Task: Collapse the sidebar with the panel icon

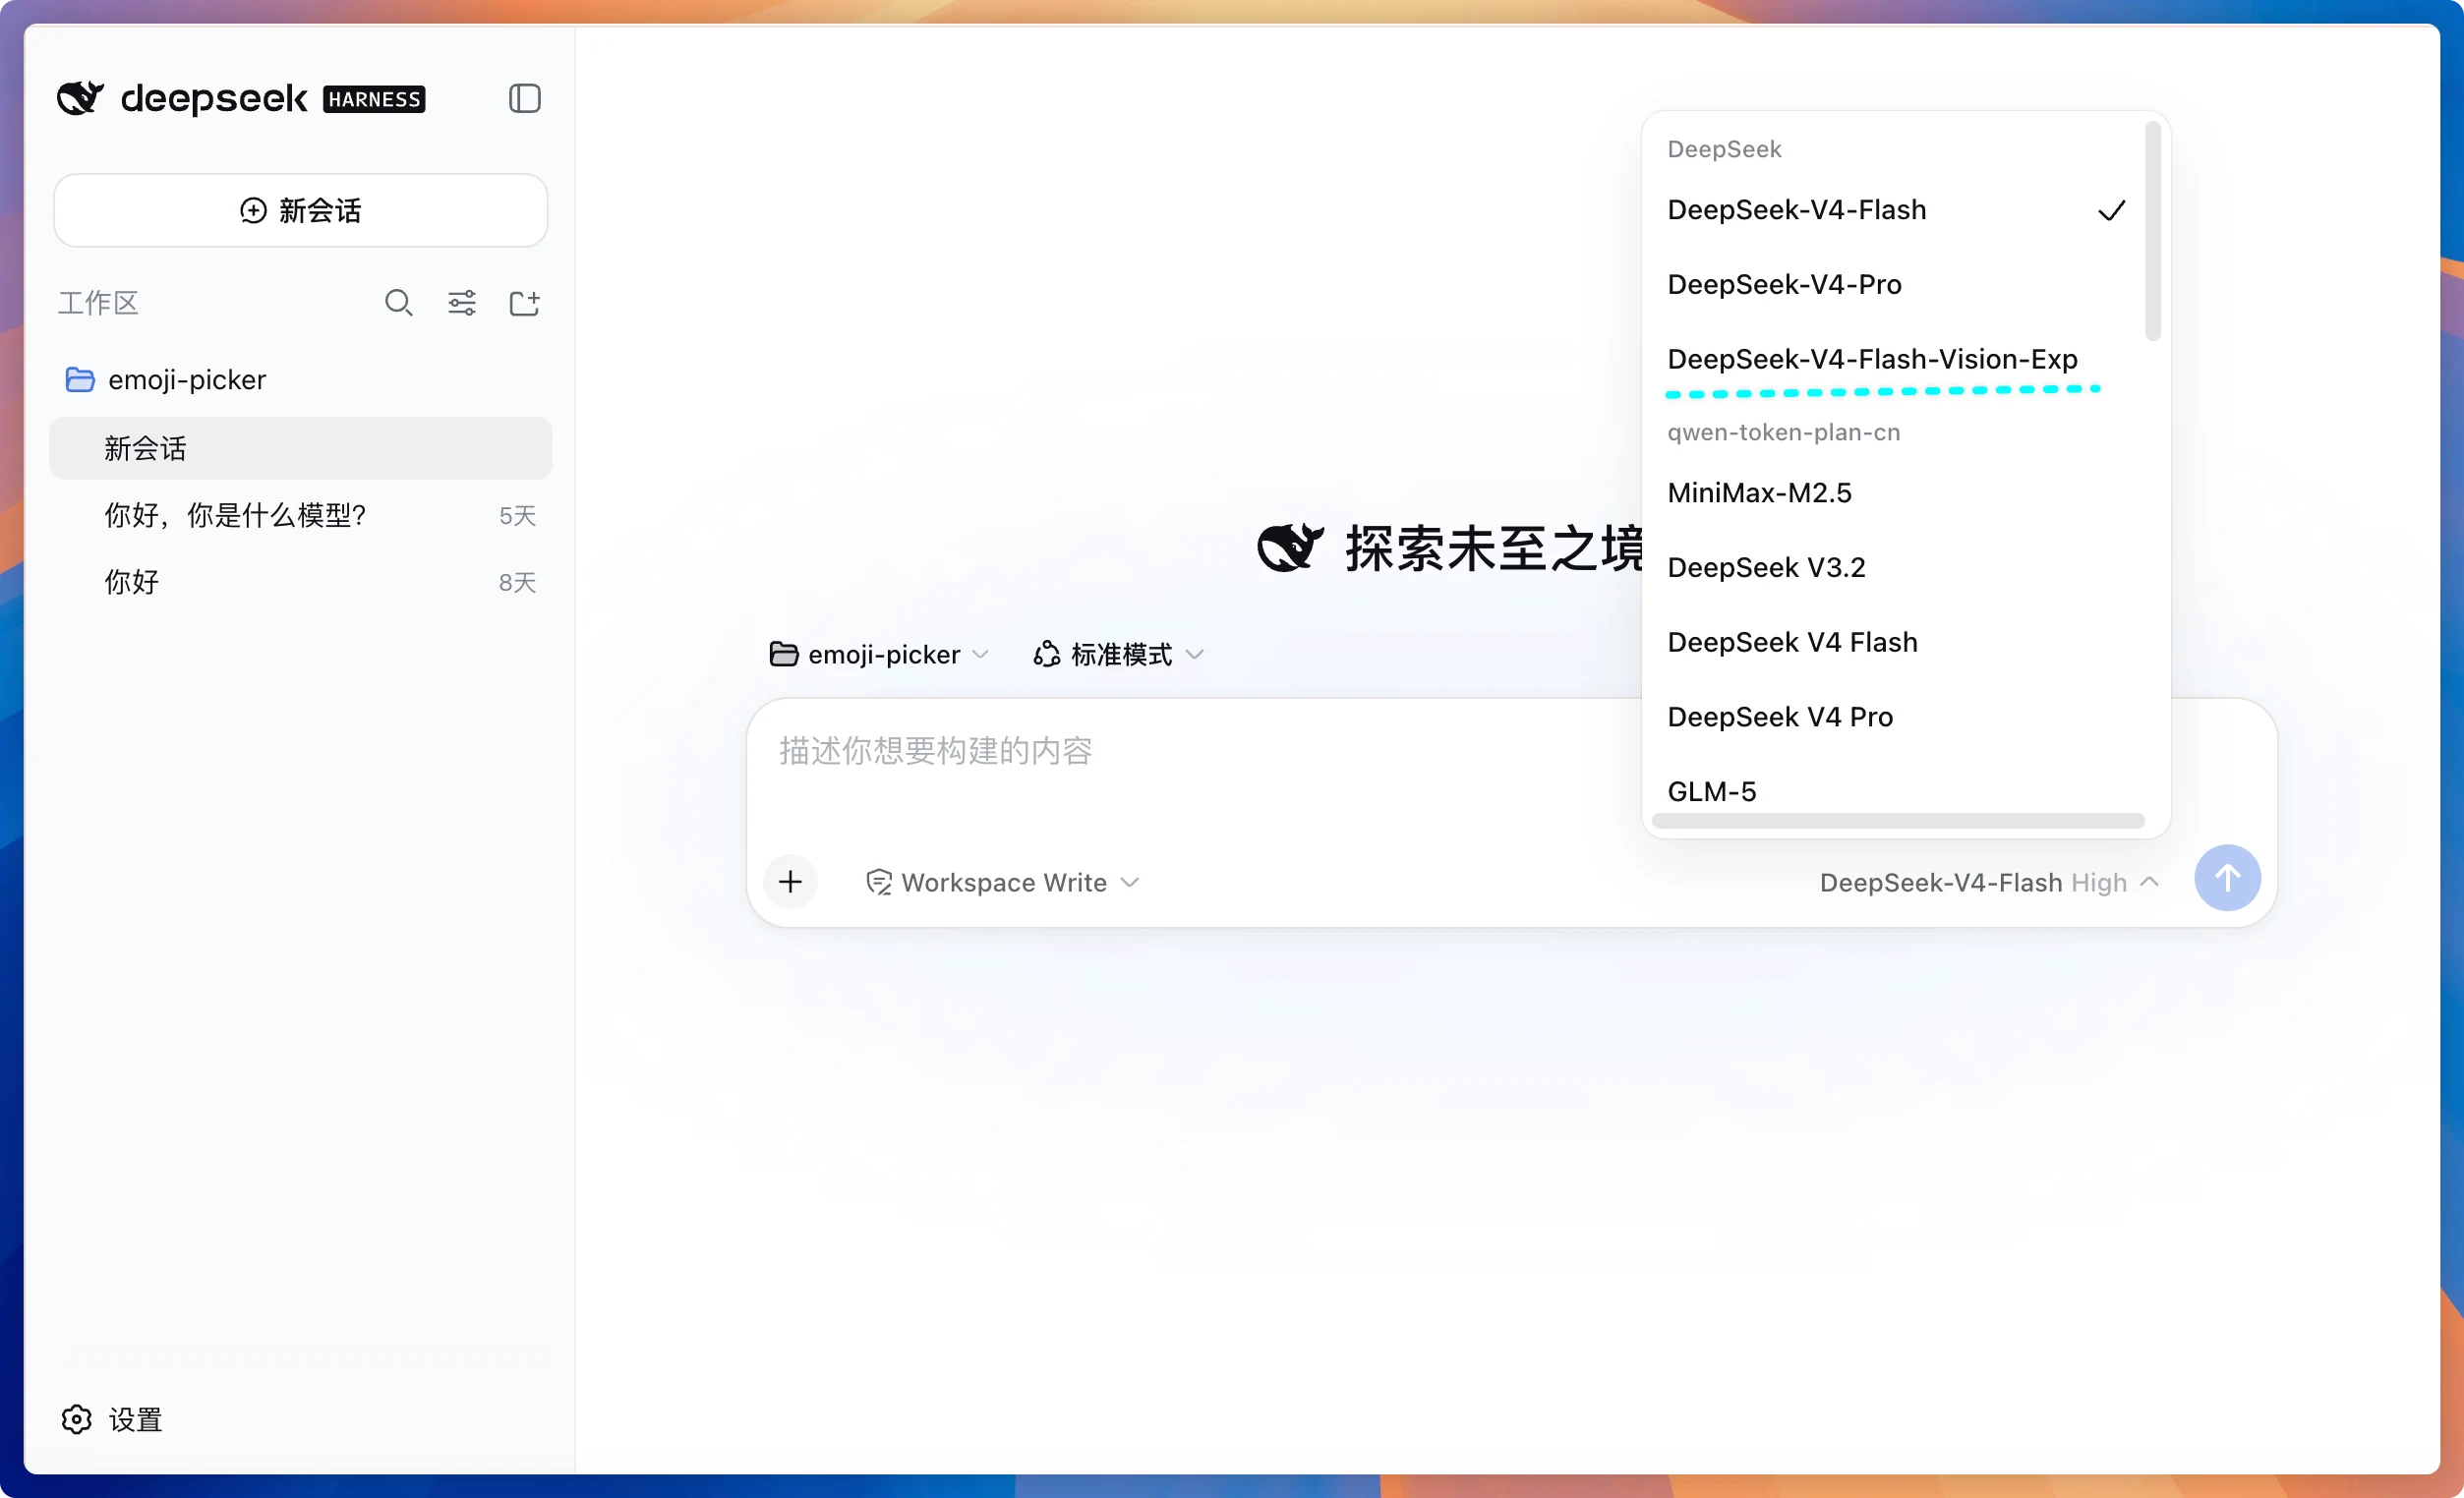Action: pos(524,98)
